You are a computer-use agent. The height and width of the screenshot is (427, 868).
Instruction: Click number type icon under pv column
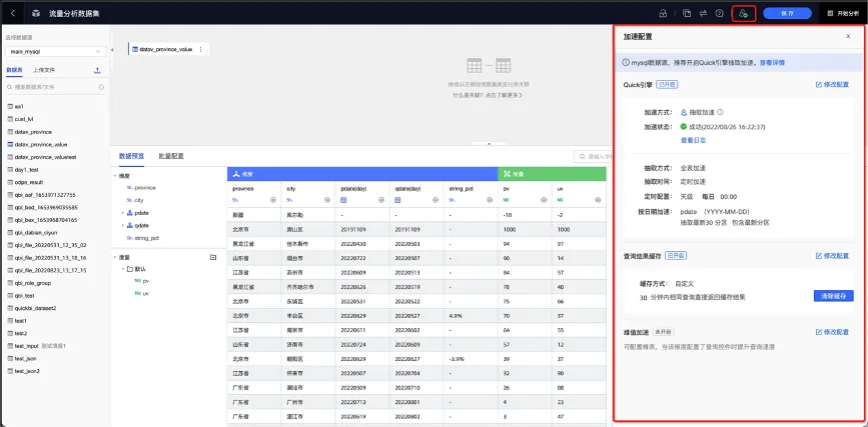pos(506,200)
